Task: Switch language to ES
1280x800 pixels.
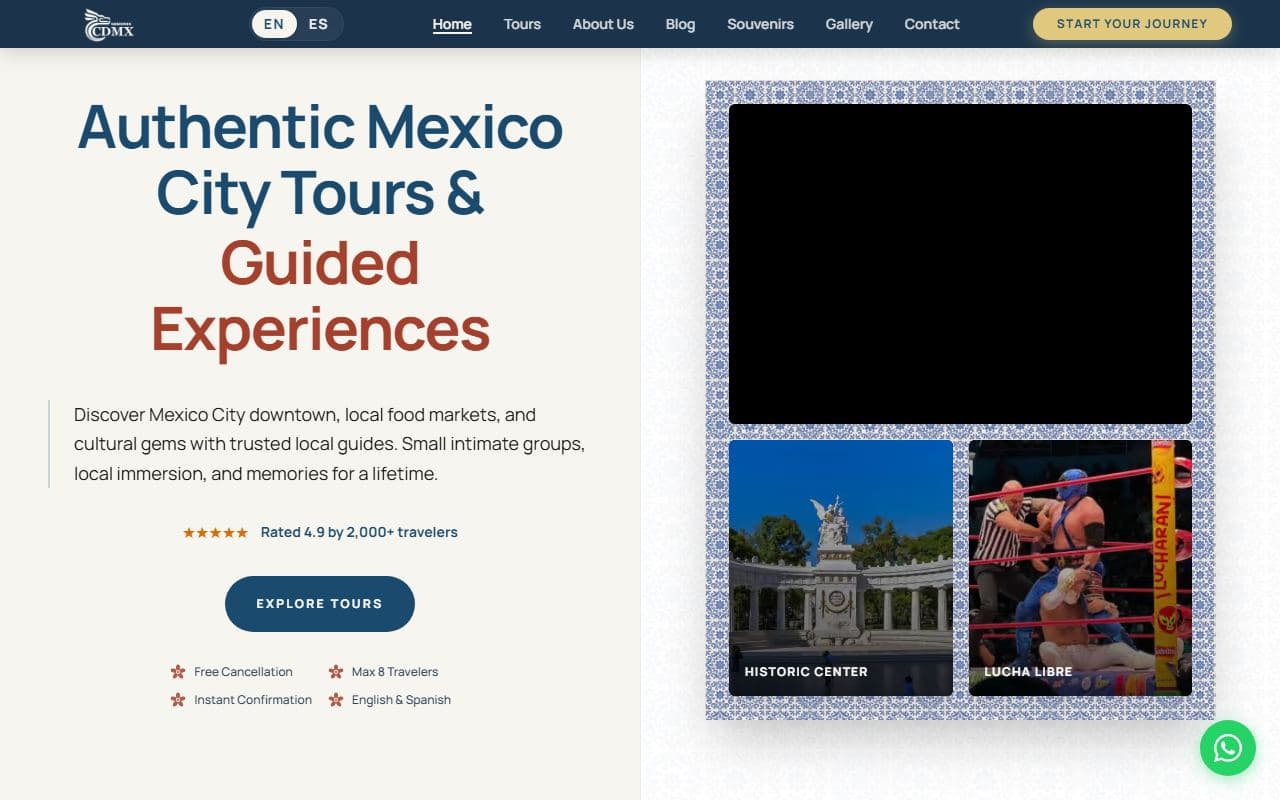Action: point(318,24)
